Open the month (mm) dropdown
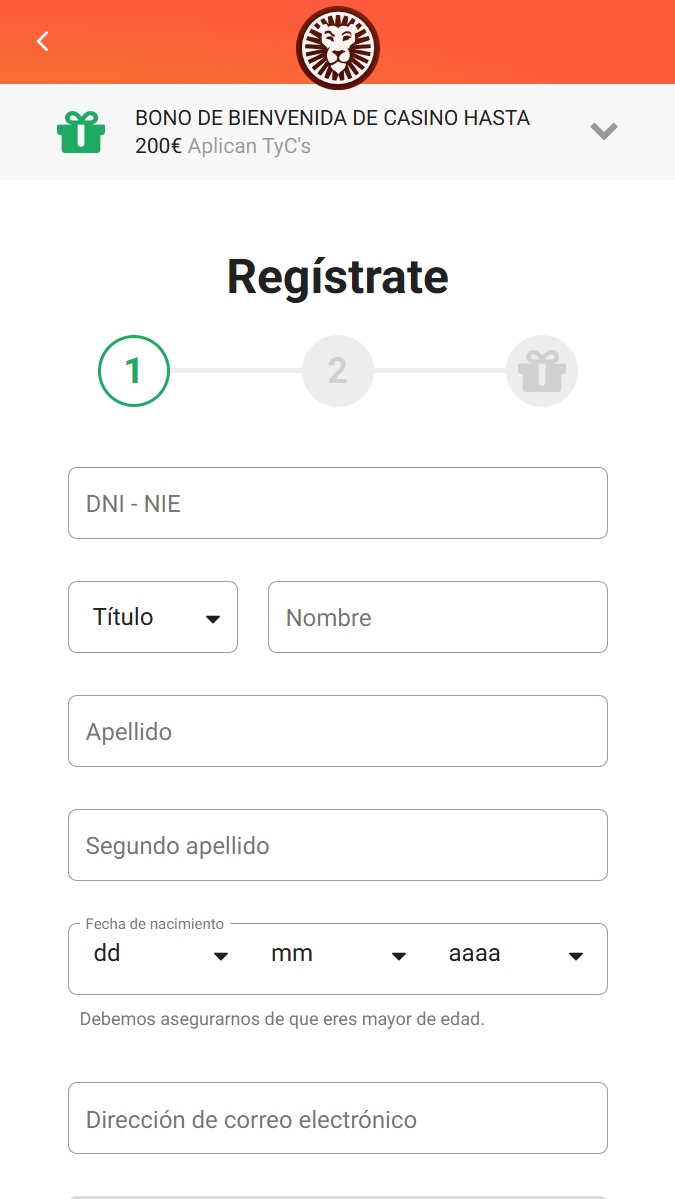Screen dimensions: 675x1199 [x=338, y=954]
